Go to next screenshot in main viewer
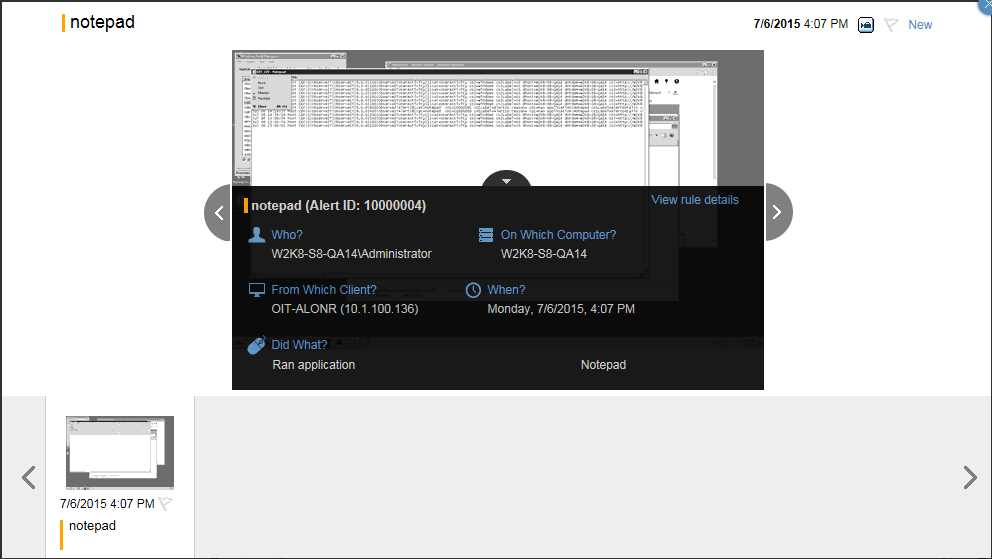 pos(778,212)
